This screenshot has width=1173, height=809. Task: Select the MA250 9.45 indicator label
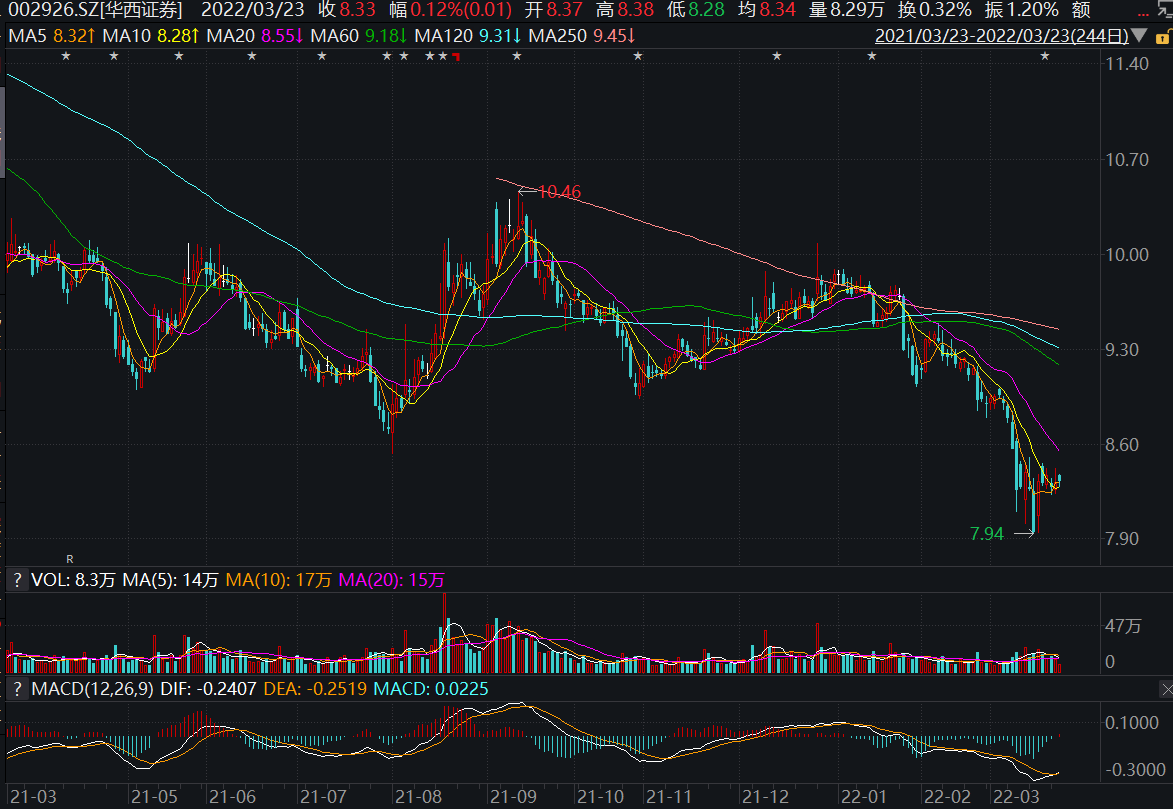(582, 35)
